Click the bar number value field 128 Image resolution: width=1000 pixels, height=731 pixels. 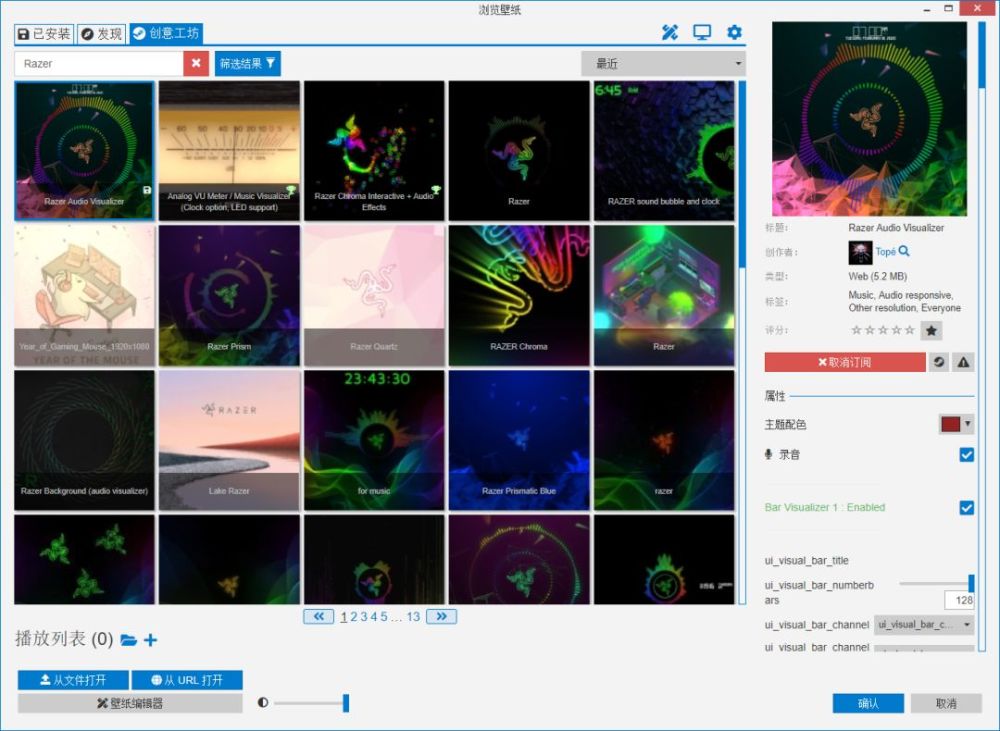pos(959,600)
